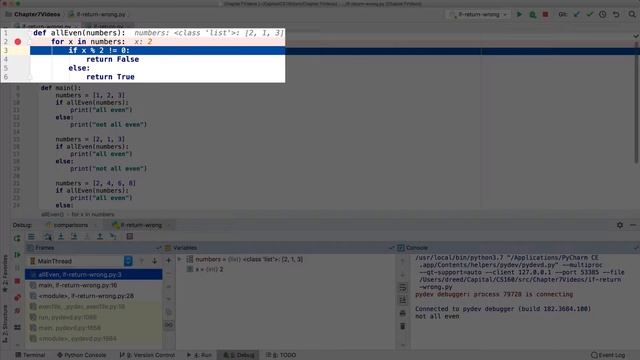Click the 'def main():' code line
The width and height of the screenshot is (640, 360).
point(61,88)
